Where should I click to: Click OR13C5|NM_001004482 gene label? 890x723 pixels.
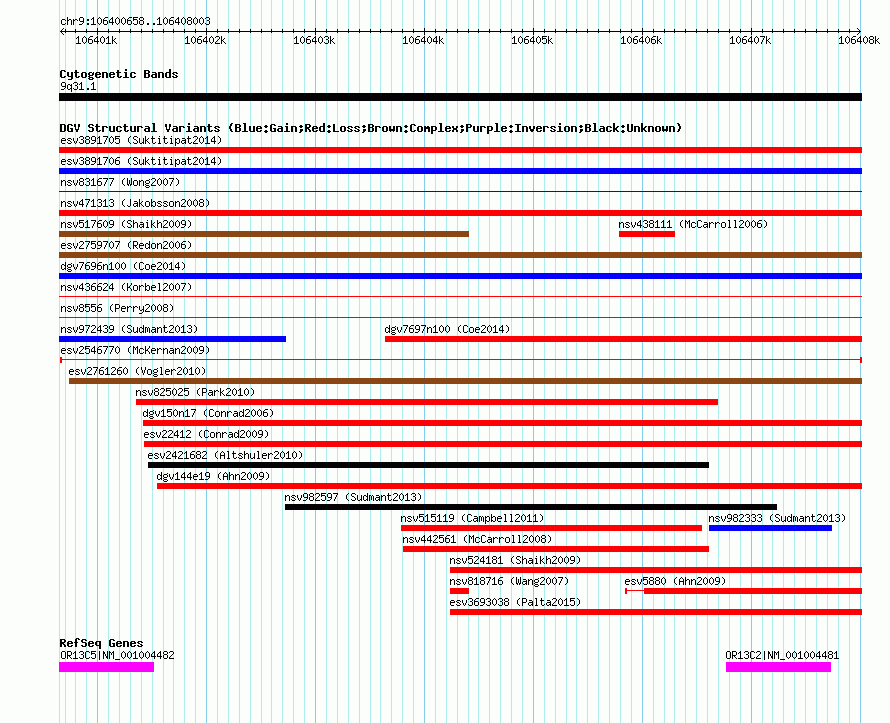[117, 655]
